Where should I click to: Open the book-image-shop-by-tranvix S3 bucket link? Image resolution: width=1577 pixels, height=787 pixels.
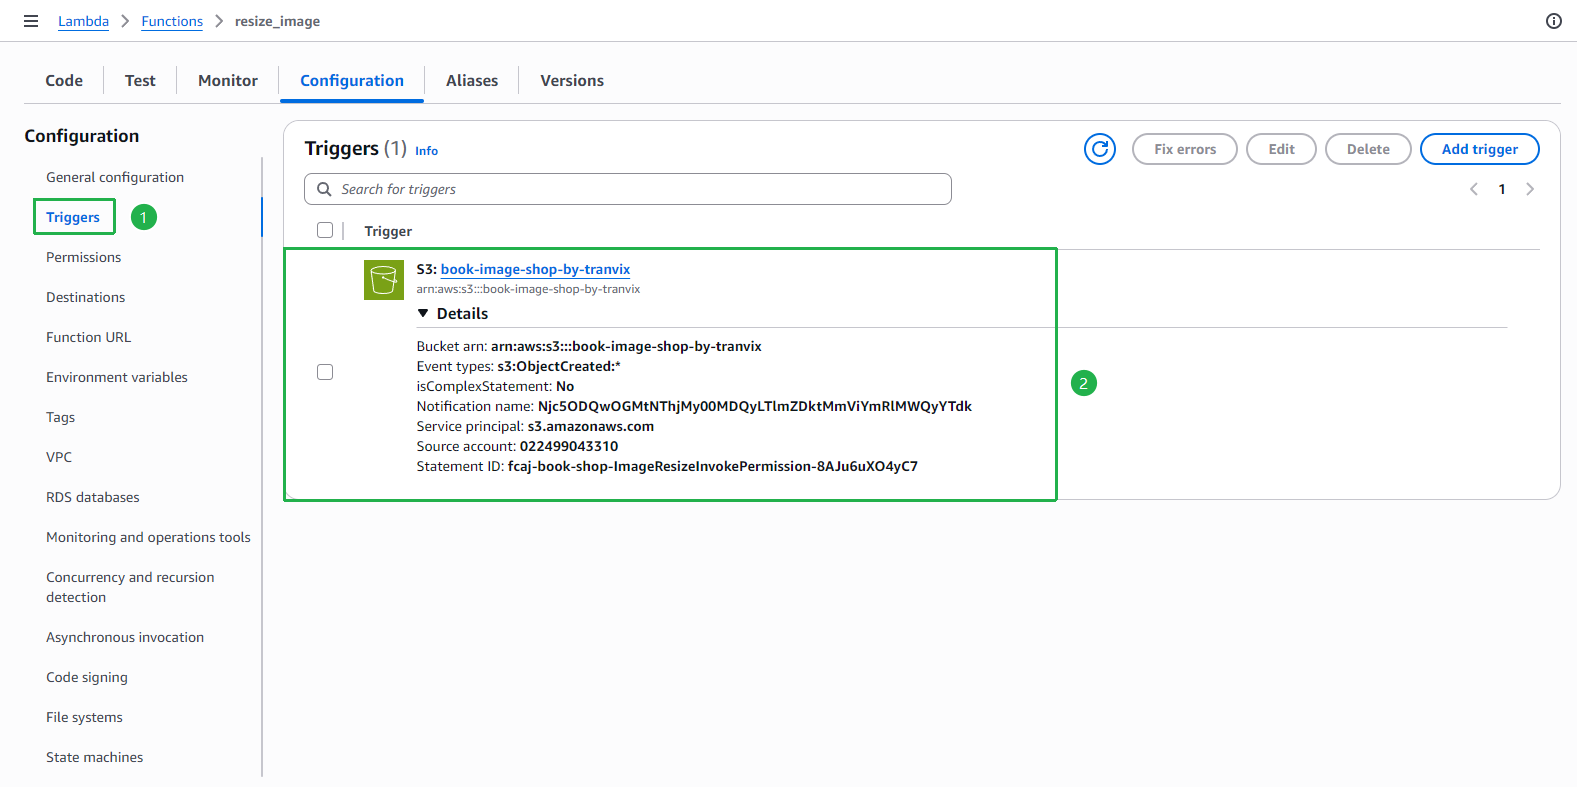[535, 269]
